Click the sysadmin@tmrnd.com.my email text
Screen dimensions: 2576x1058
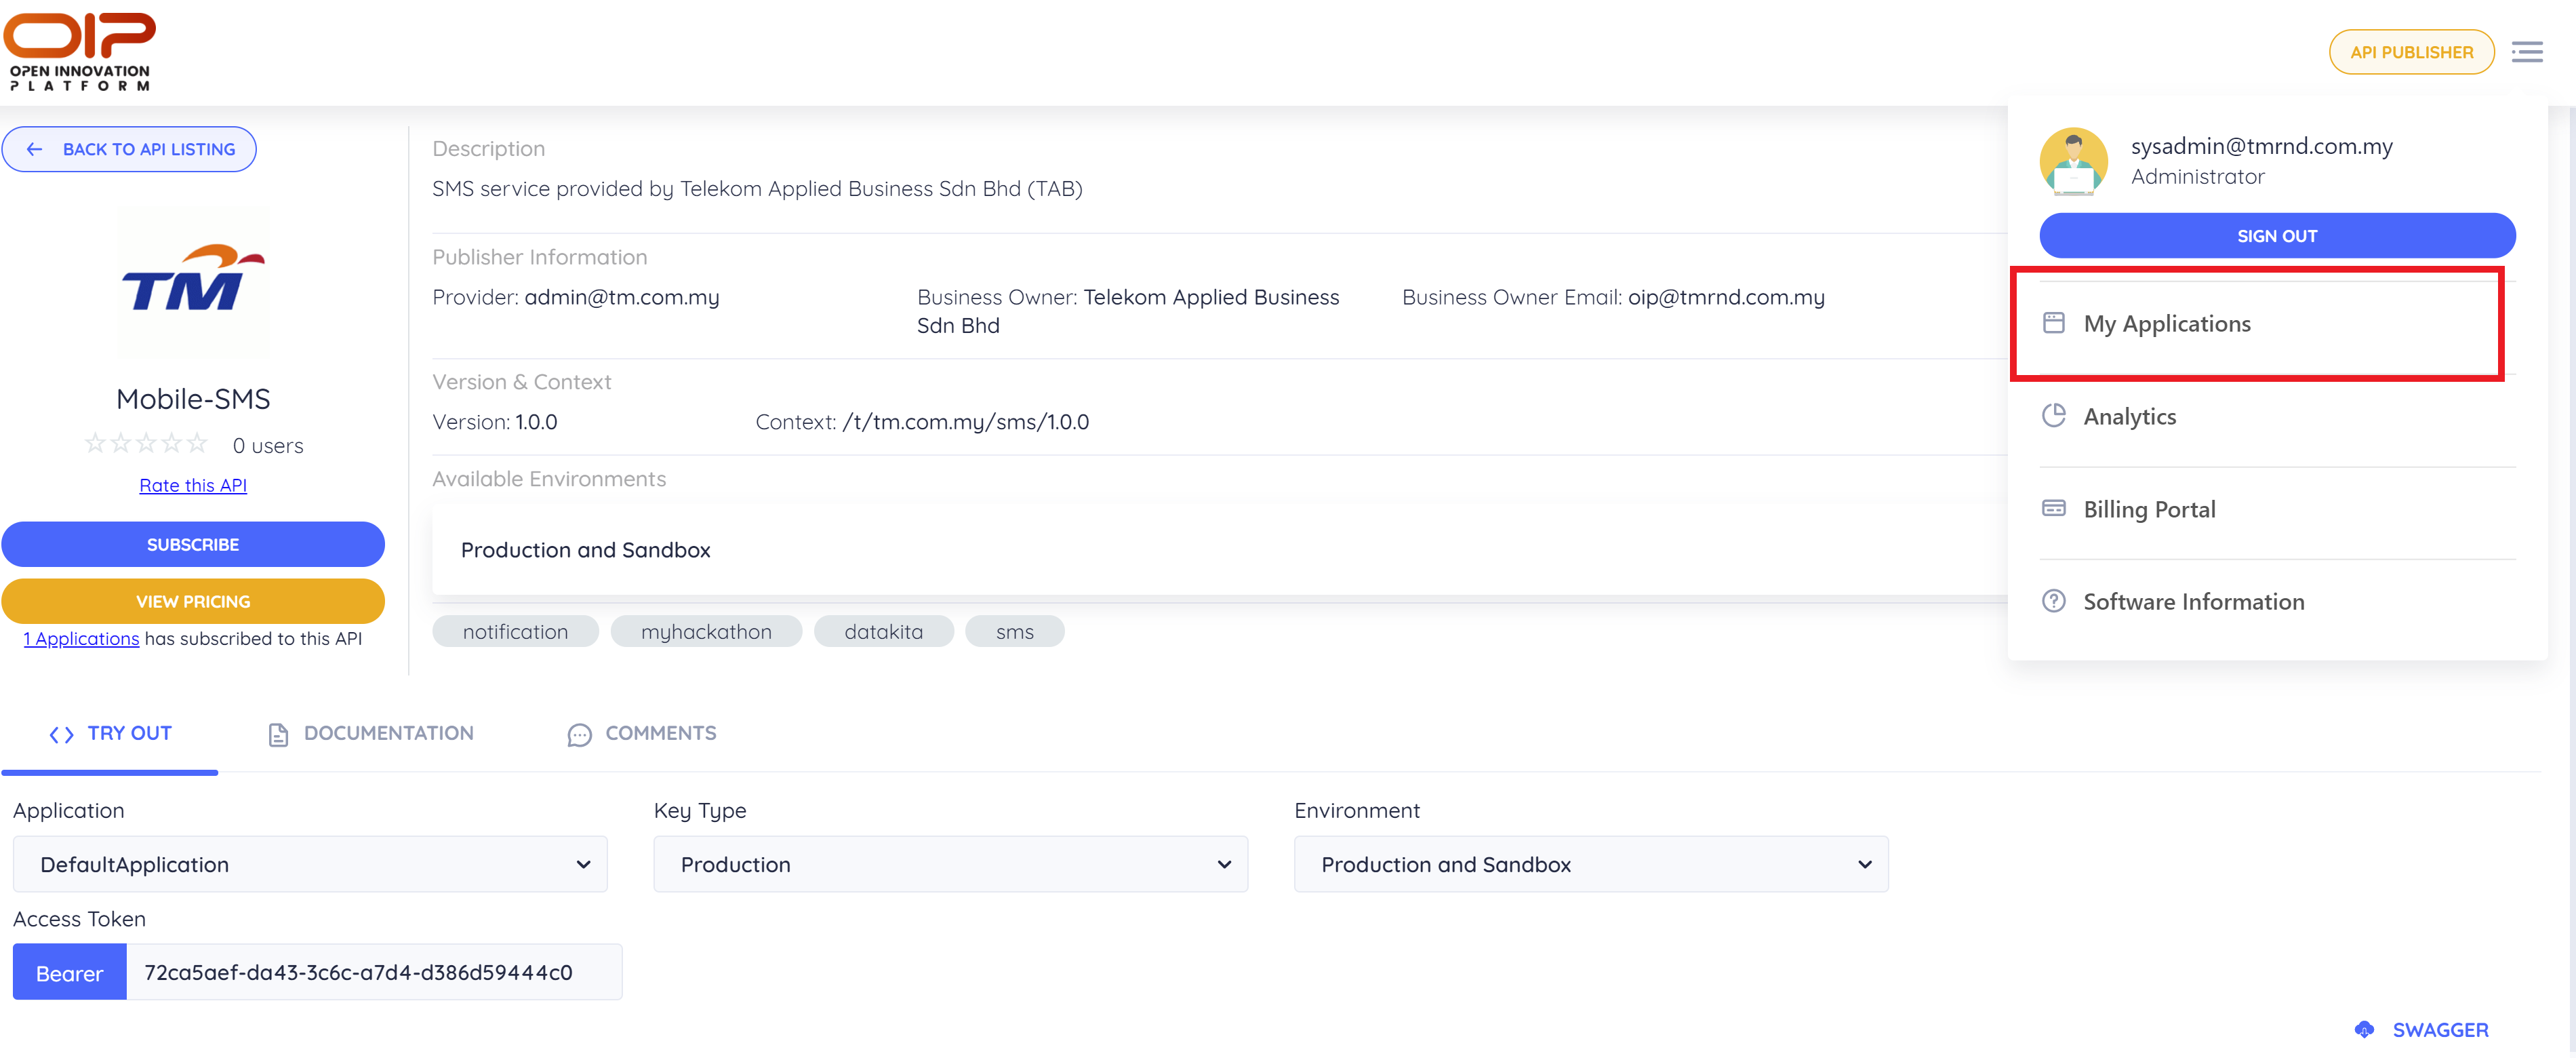2262,146
